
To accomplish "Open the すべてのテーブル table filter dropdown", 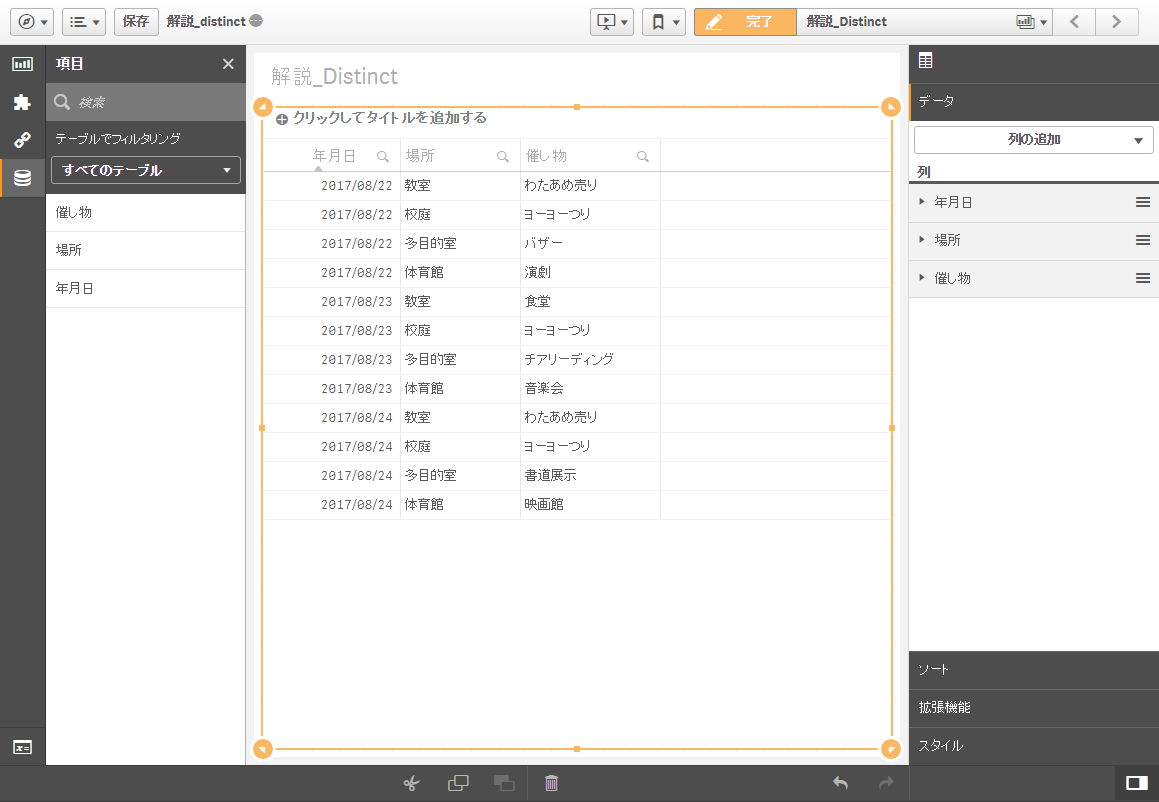I will tap(146, 170).
